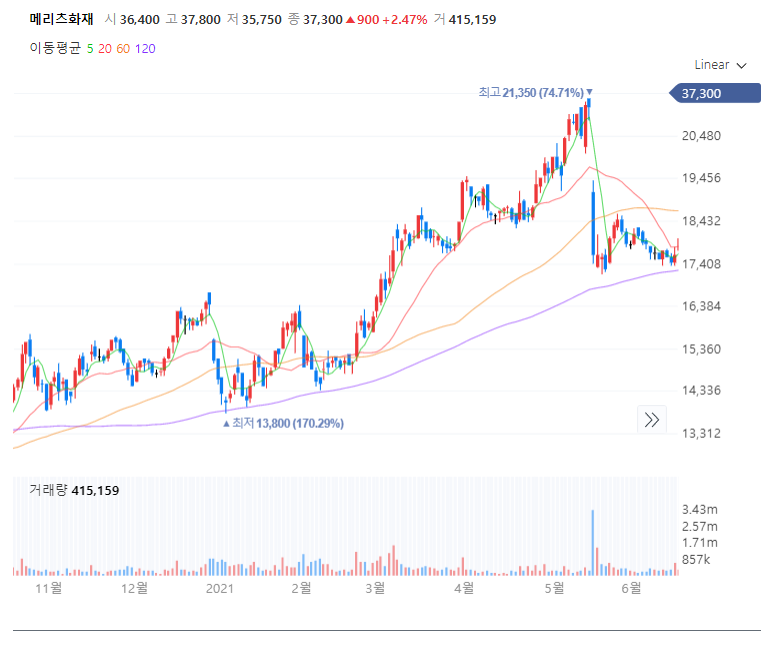Click the 이동평균 label
776x645 pixels.
pos(55,48)
